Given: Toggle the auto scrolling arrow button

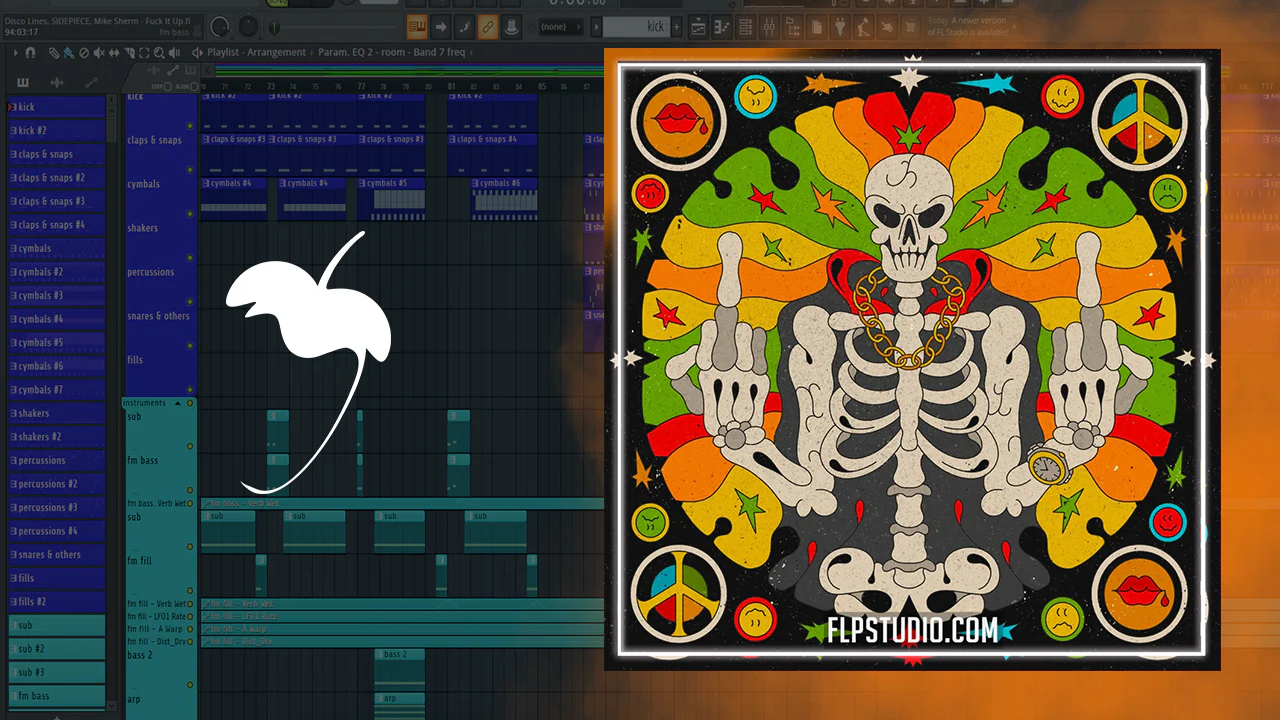Looking at the screenshot, I should 441,26.
